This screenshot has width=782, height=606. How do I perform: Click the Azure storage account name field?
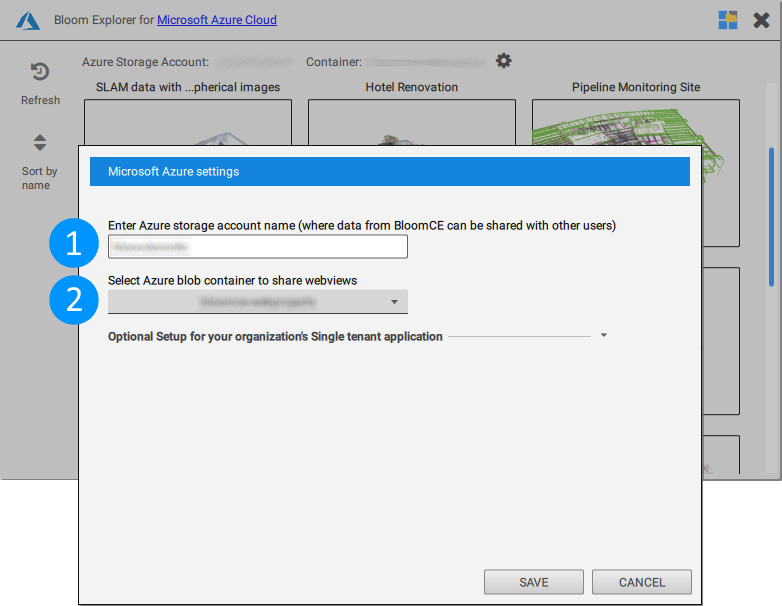pyautogui.click(x=258, y=246)
